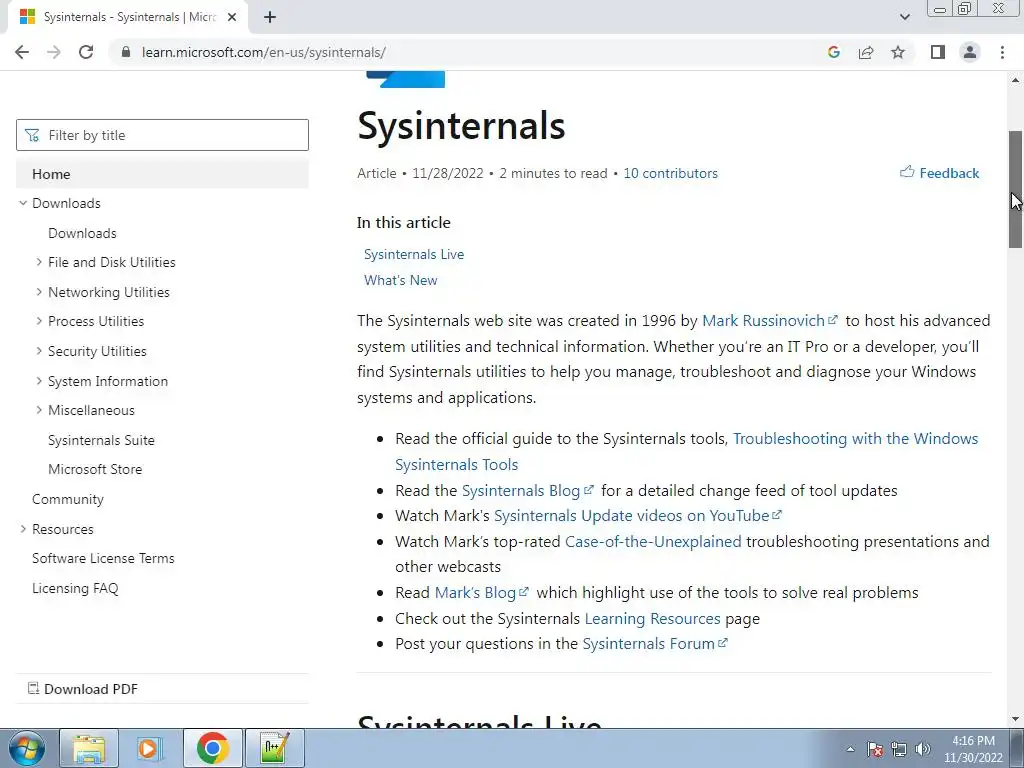Click the volume speaker tray icon
This screenshot has height=768, width=1024.
[x=923, y=749]
